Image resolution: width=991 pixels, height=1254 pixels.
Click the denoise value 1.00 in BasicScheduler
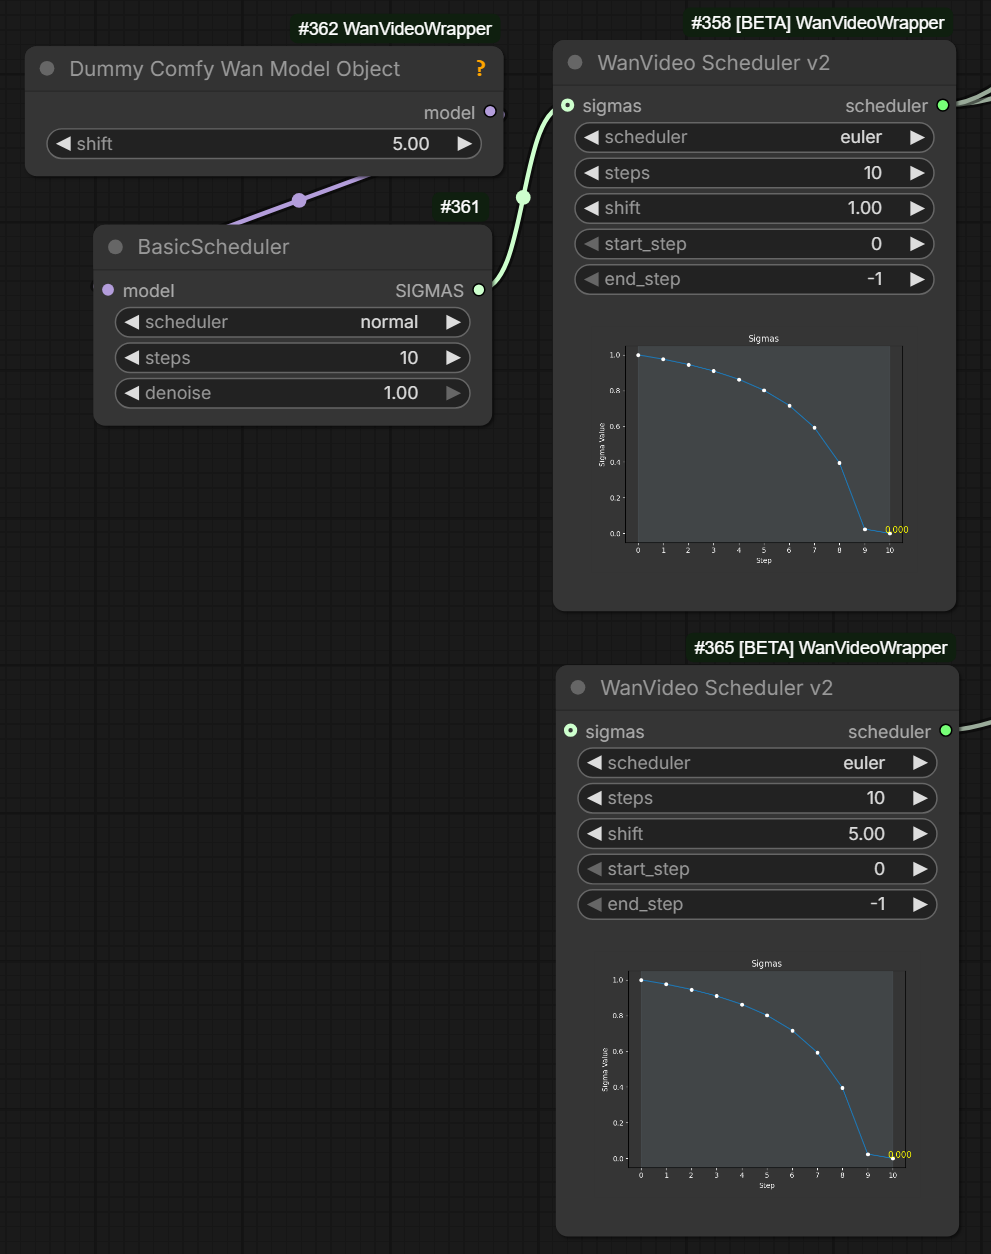(400, 393)
